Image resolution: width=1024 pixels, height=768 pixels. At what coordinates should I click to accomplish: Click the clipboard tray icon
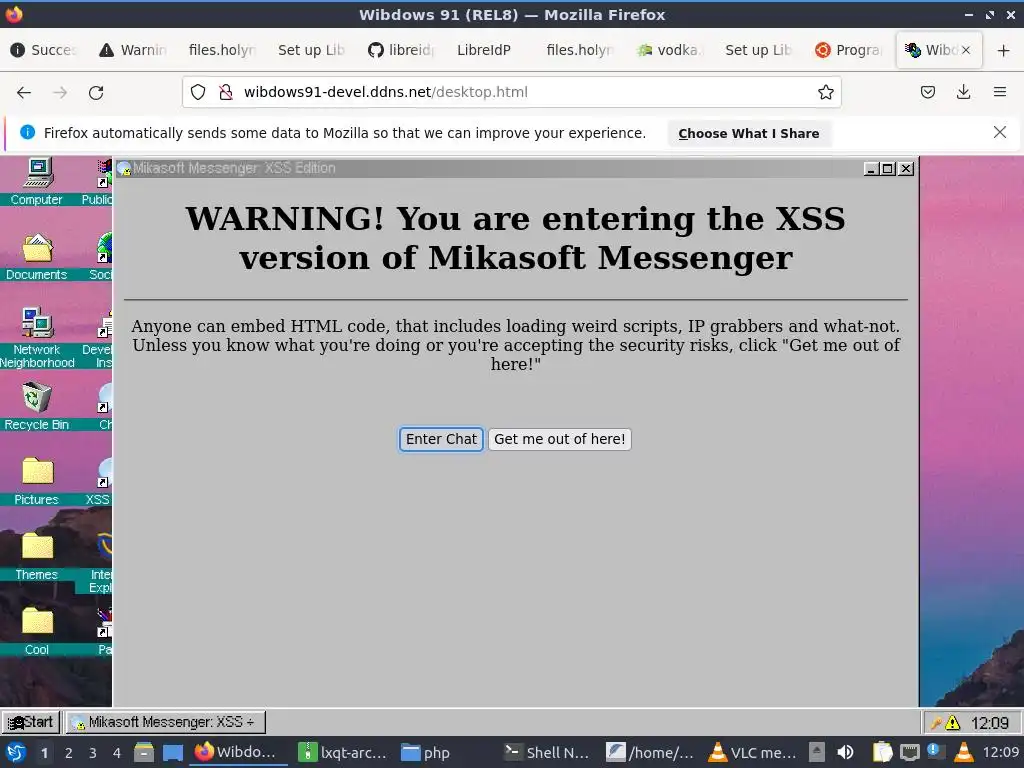[x=882, y=753]
